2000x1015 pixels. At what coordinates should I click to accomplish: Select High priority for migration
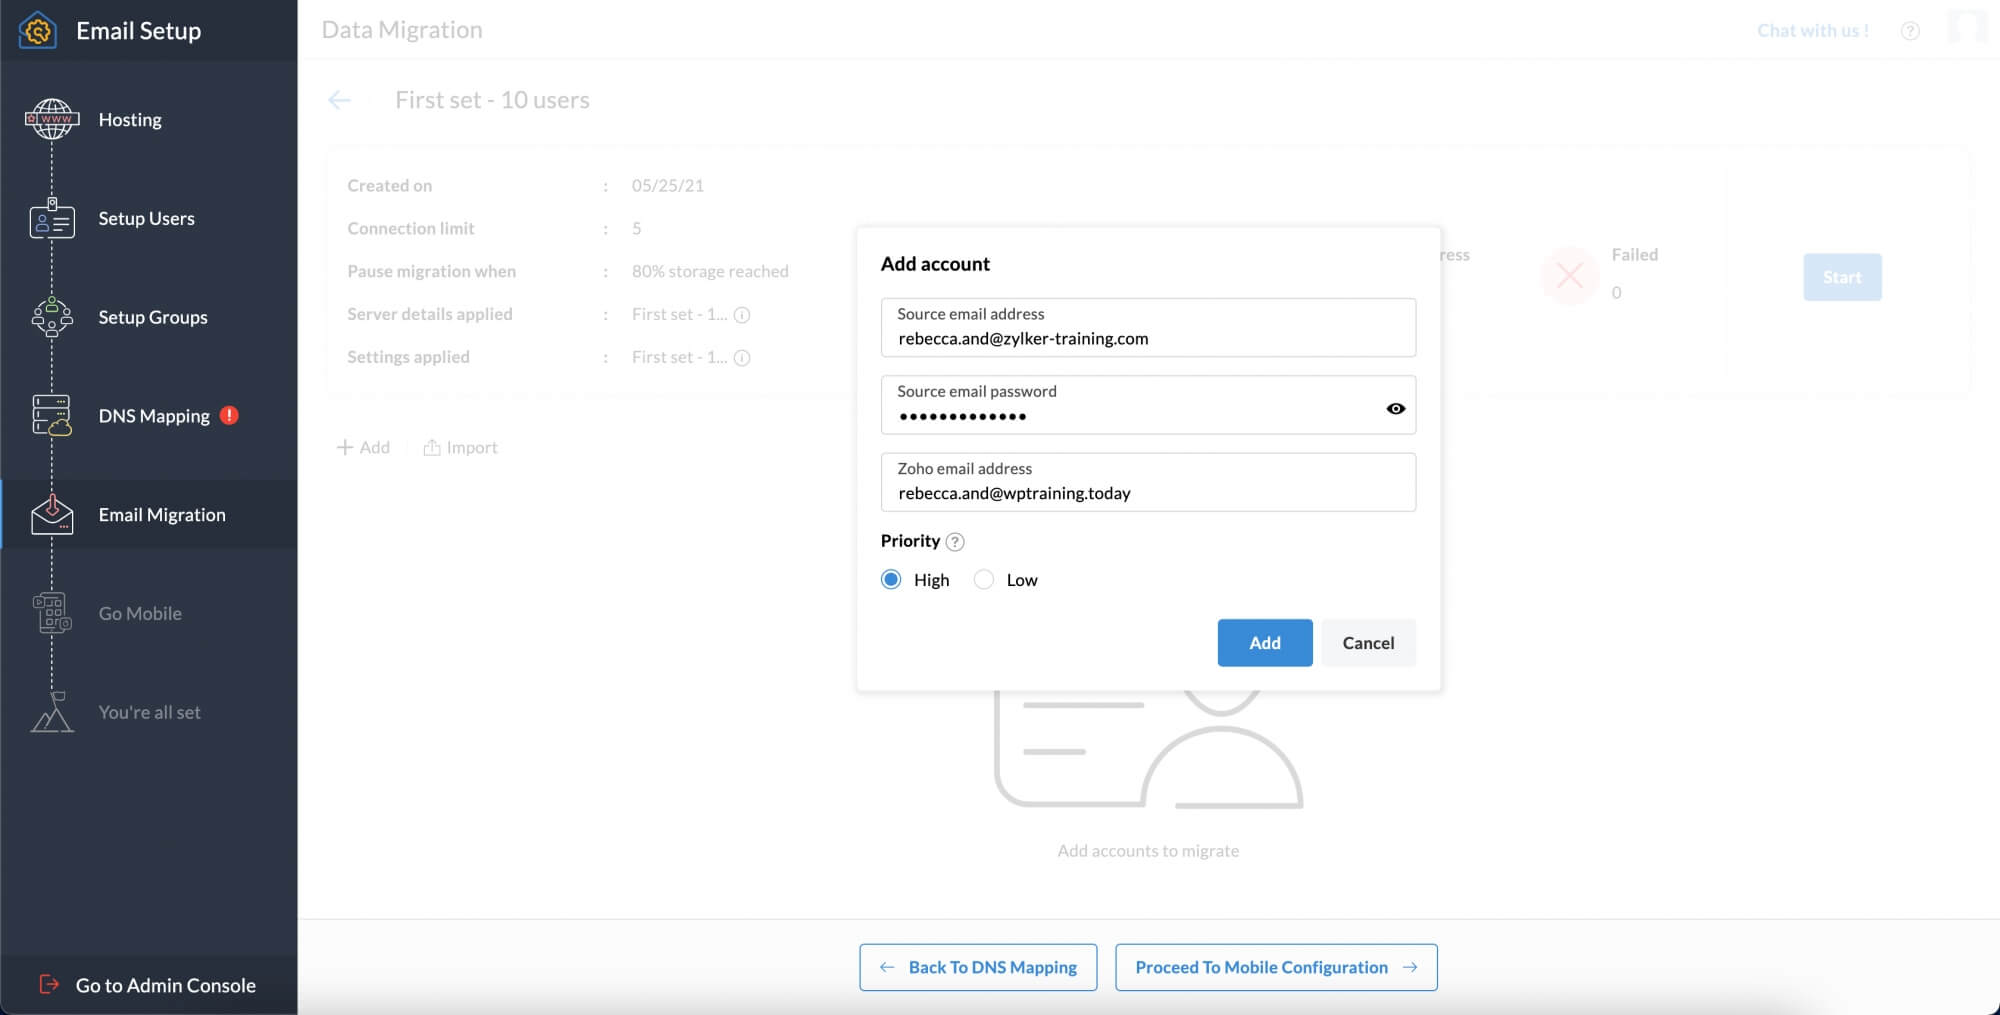(890, 579)
